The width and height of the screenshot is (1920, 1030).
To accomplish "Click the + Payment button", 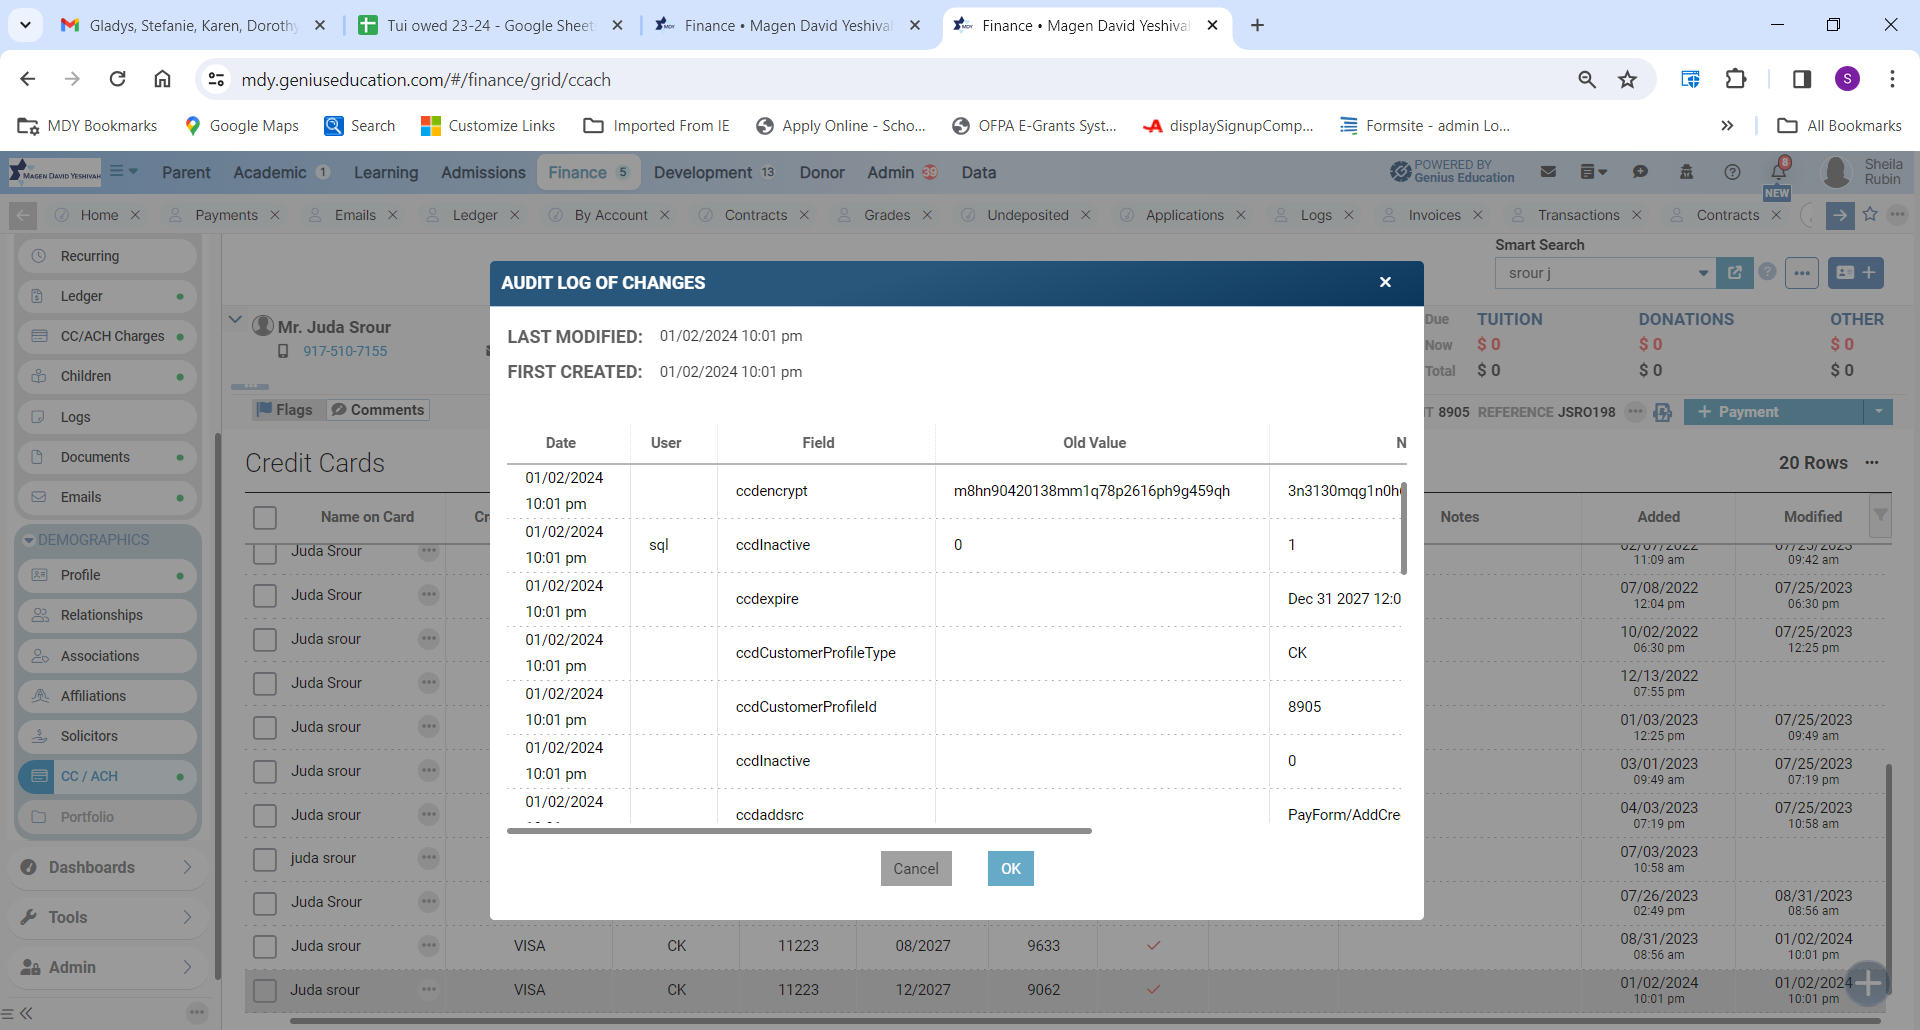I will (x=1773, y=412).
